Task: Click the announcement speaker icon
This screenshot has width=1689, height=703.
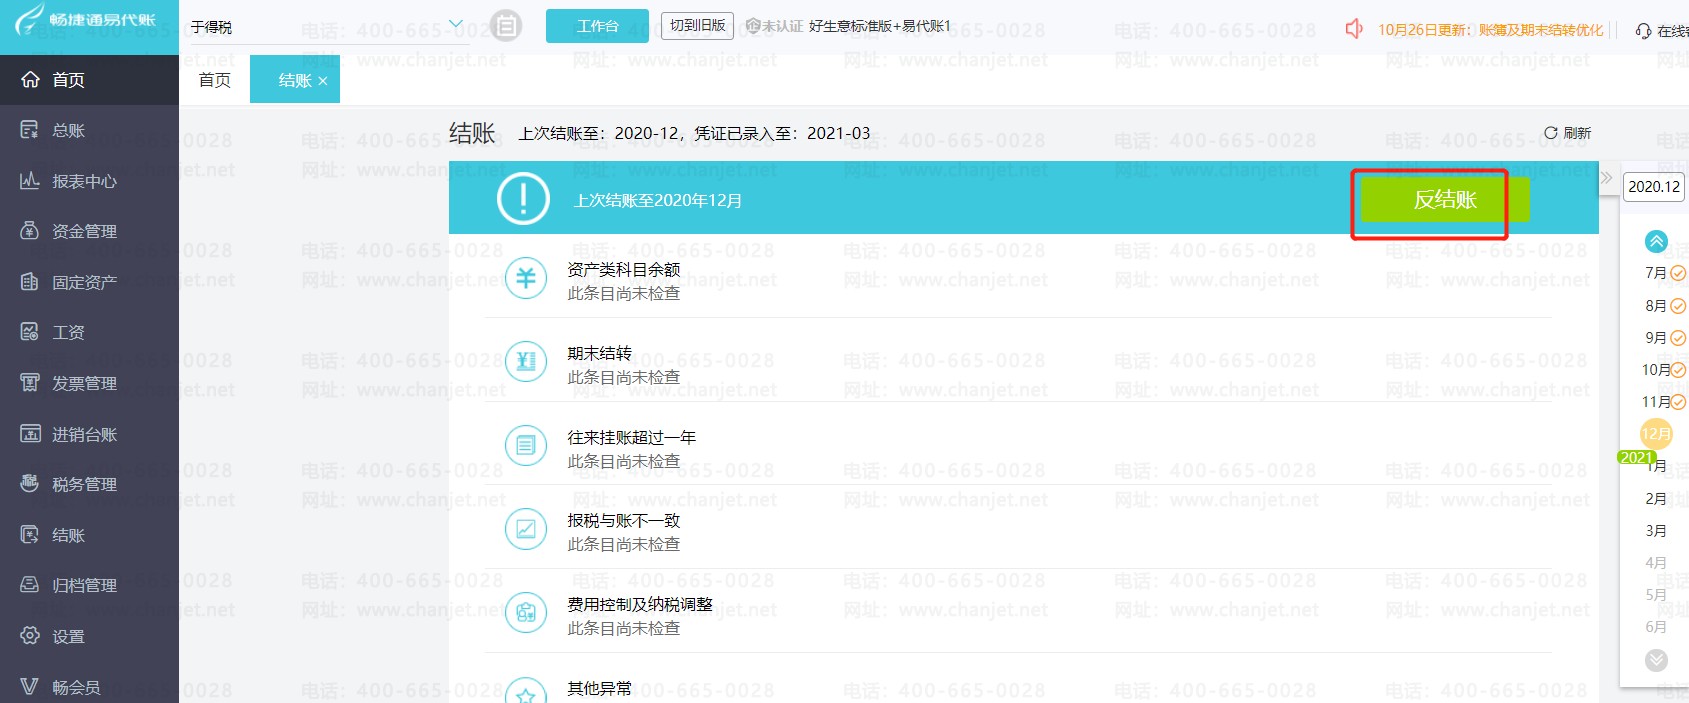Action: 1354,29
